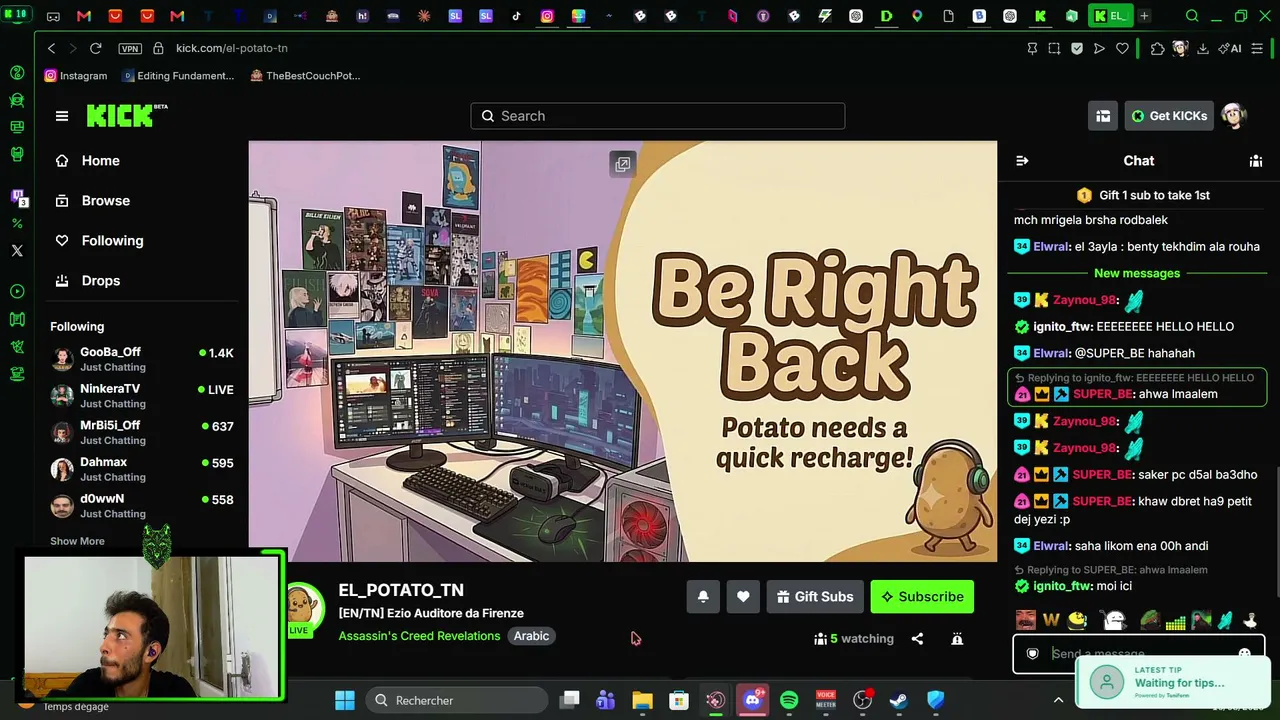Image resolution: width=1280 pixels, height=720 pixels.
Task: Open chat identity shield icon
Action: [x=1032, y=654]
